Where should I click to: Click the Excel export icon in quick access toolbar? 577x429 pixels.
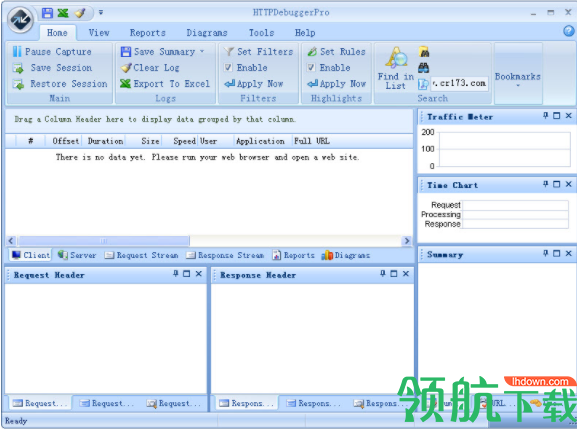point(63,13)
